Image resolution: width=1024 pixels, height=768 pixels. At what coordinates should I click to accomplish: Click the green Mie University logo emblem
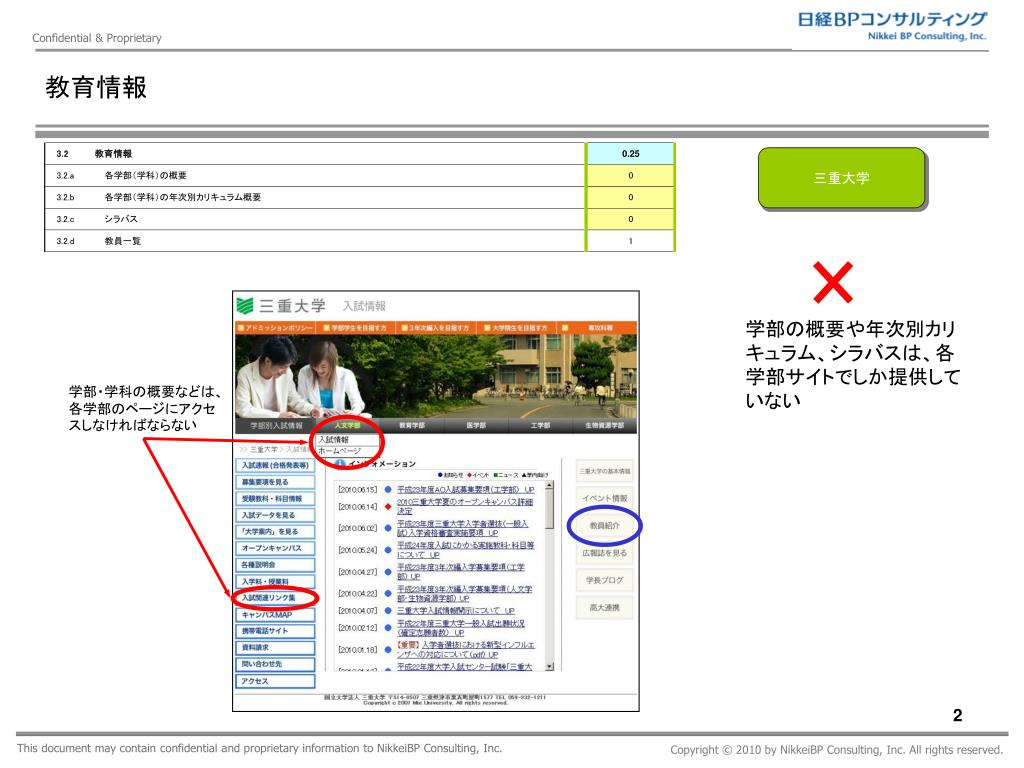(x=245, y=306)
